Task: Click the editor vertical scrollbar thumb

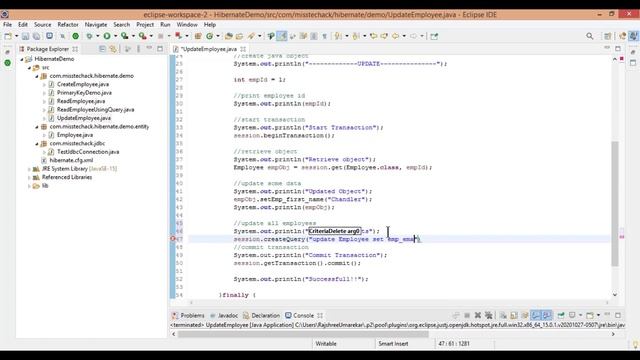Action: (x=615, y=204)
